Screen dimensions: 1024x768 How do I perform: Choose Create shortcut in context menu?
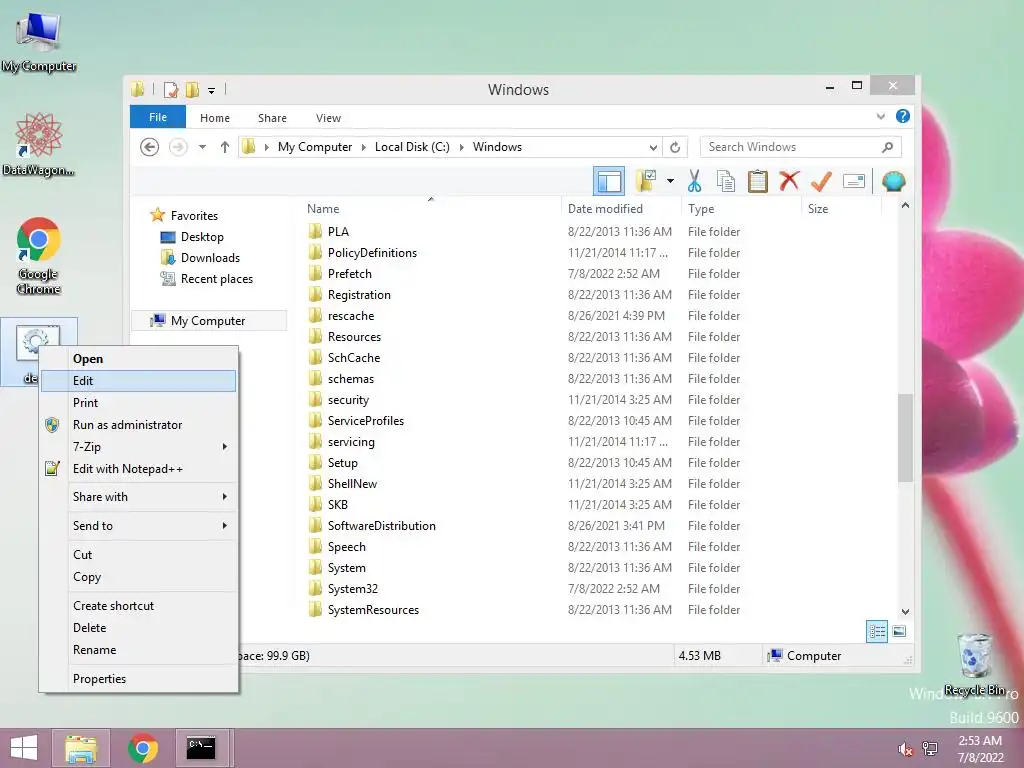tap(138, 605)
